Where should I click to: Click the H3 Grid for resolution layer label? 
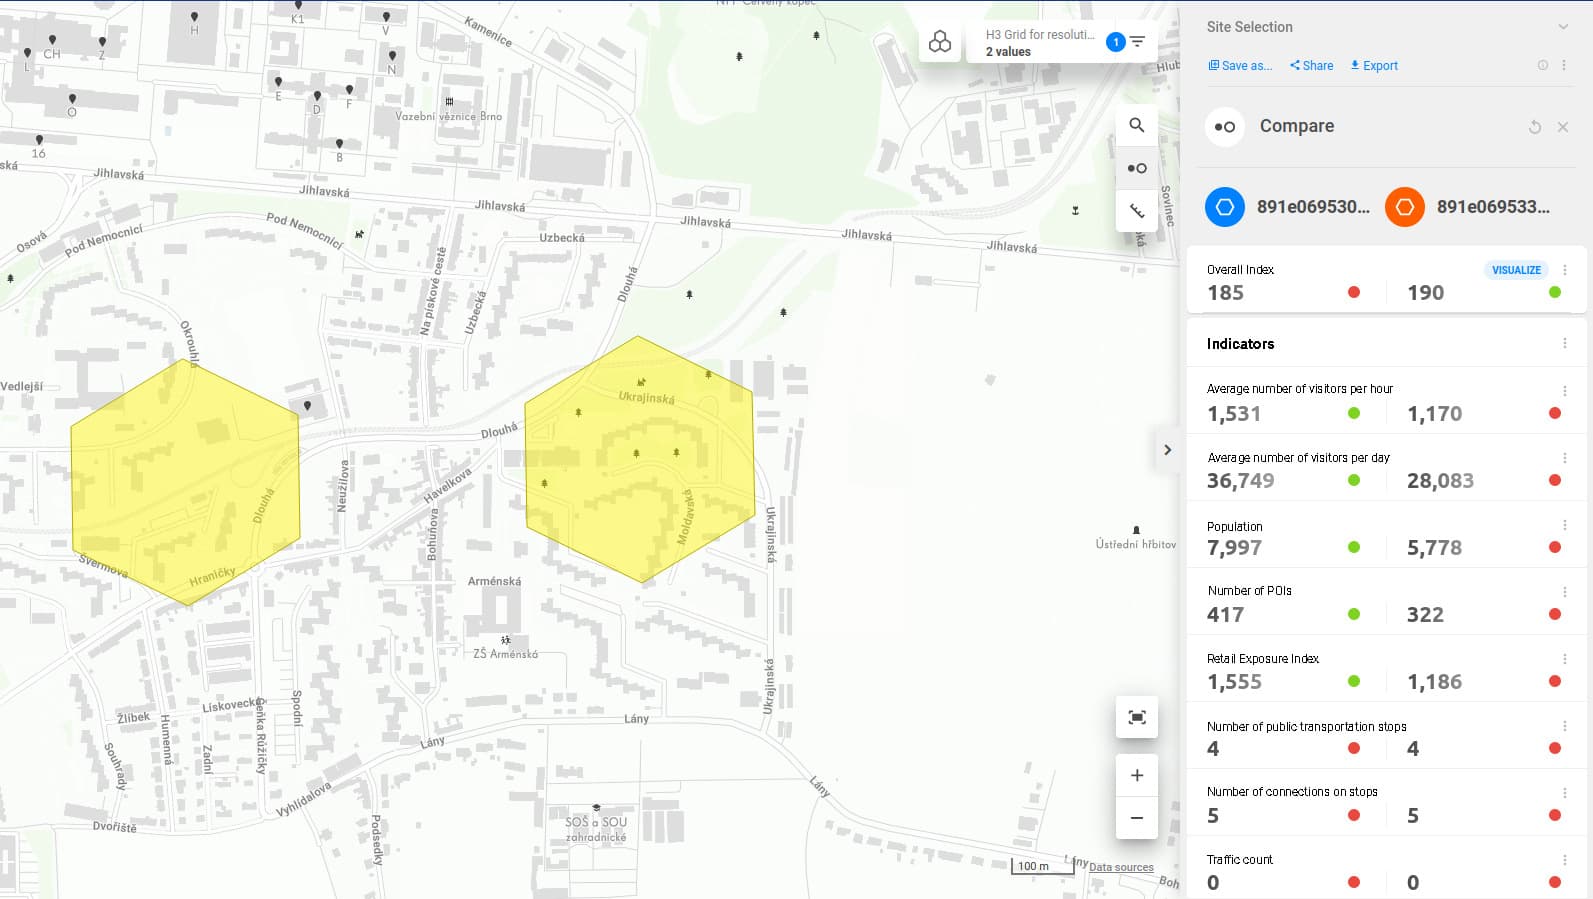1040,34
